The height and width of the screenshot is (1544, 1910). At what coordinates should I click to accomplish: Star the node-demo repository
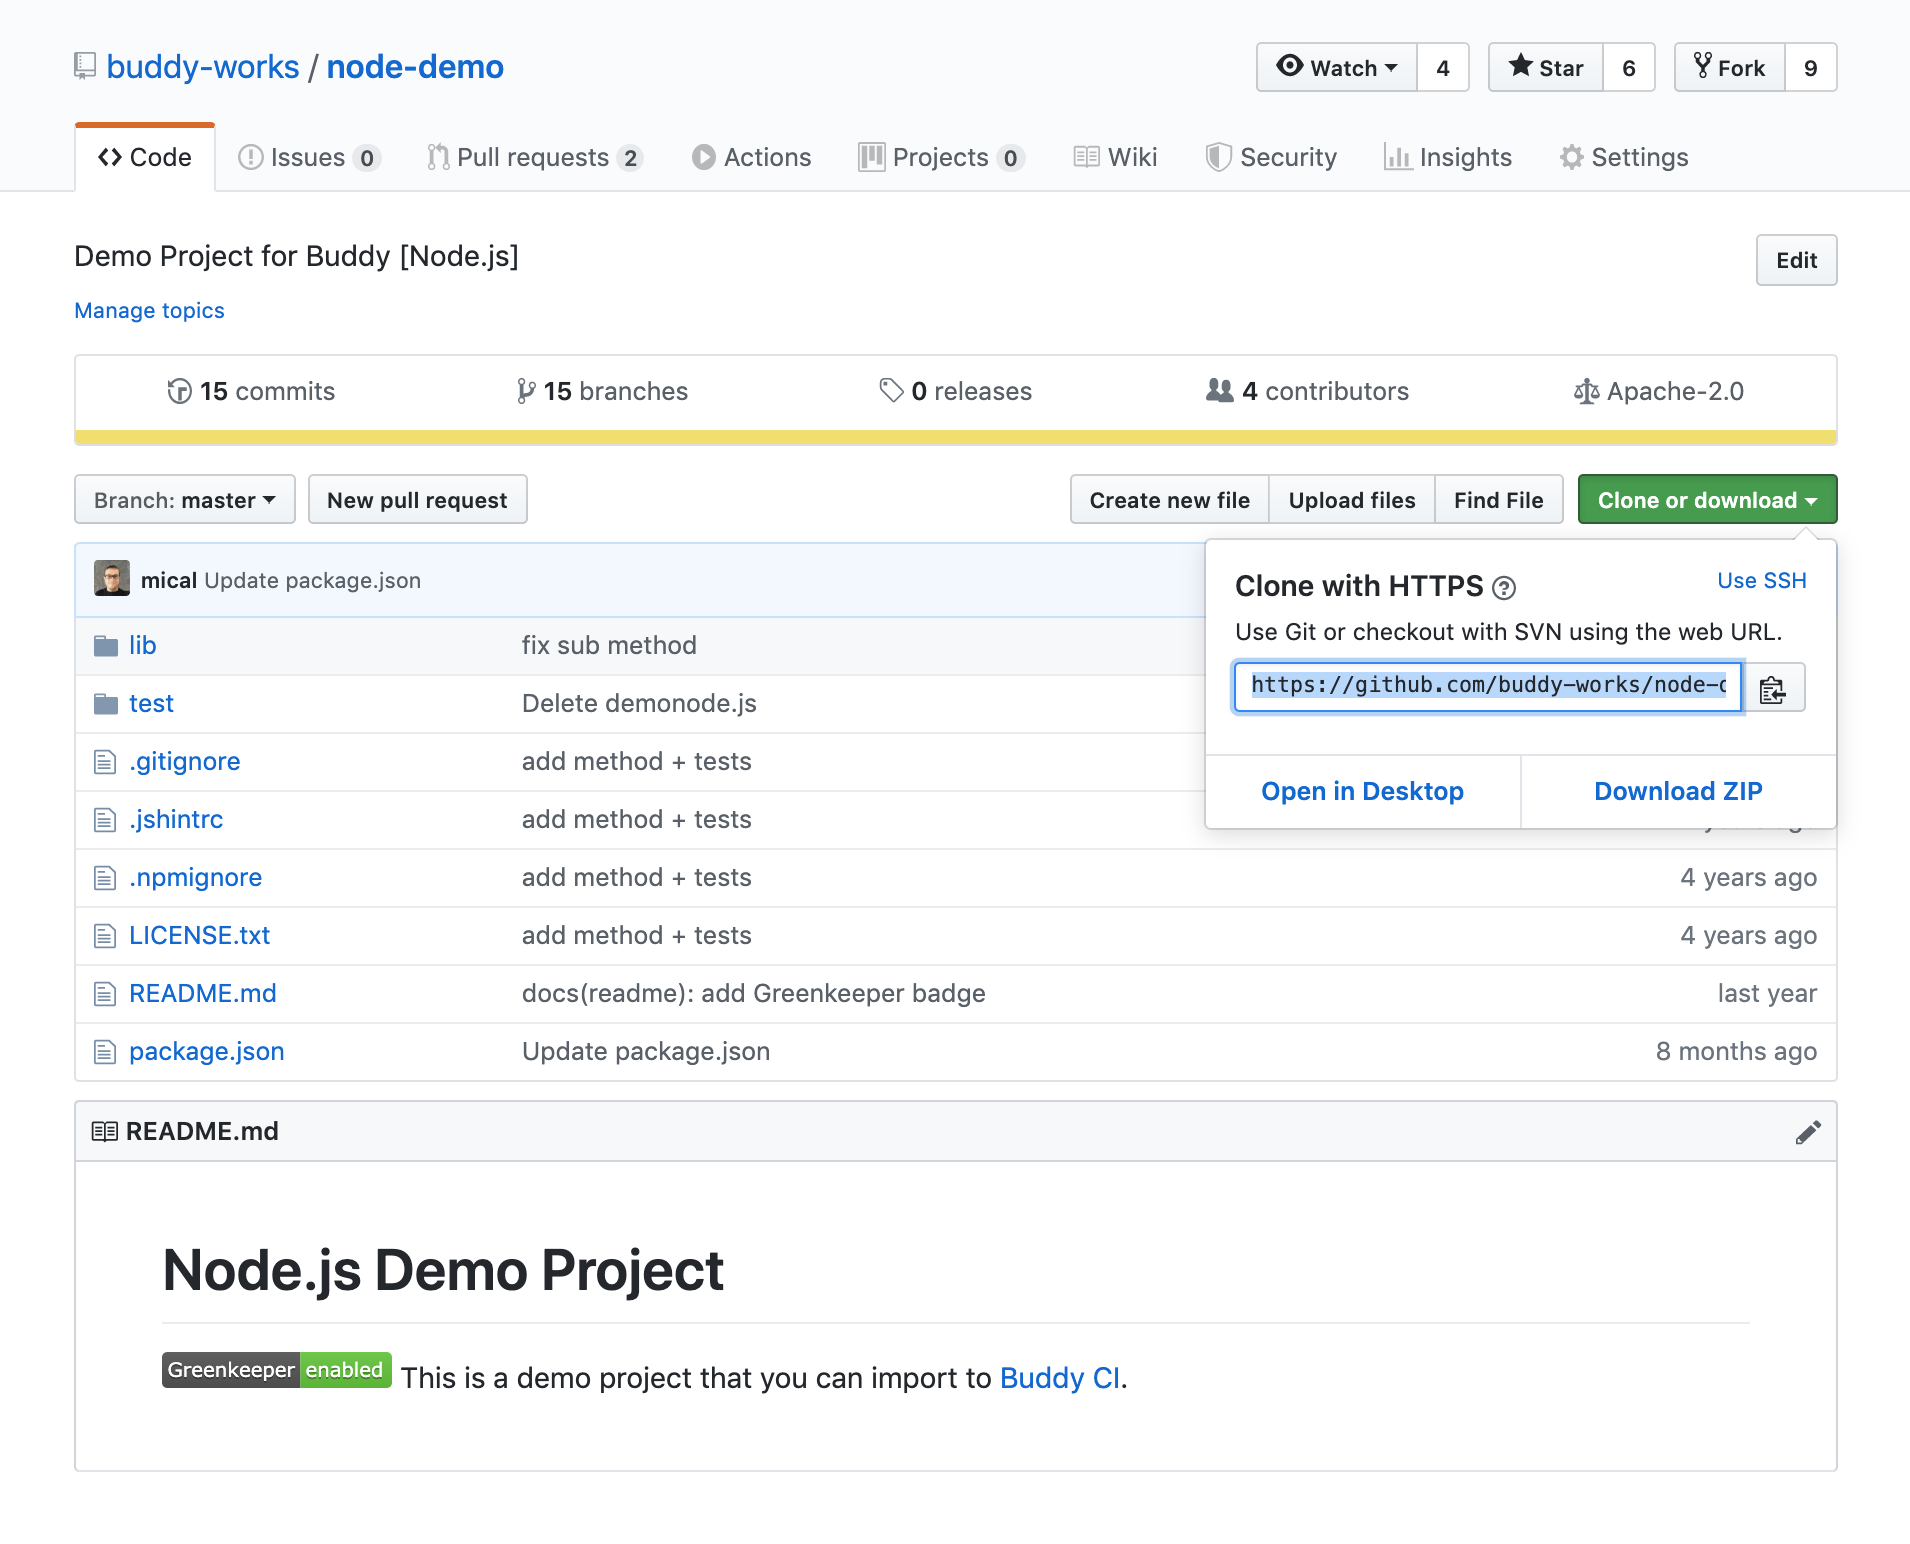coord(1546,67)
